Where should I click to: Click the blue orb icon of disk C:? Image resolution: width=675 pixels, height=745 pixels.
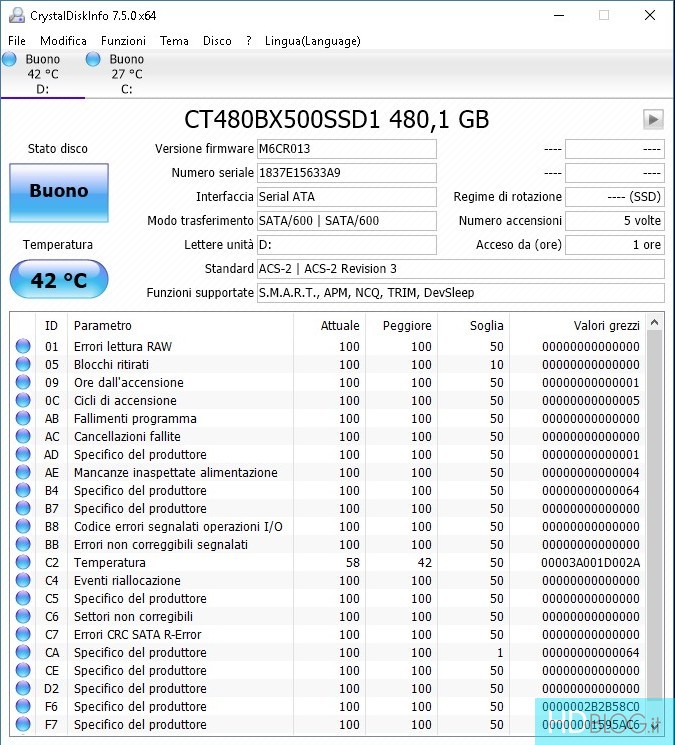pyautogui.click(x=93, y=60)
